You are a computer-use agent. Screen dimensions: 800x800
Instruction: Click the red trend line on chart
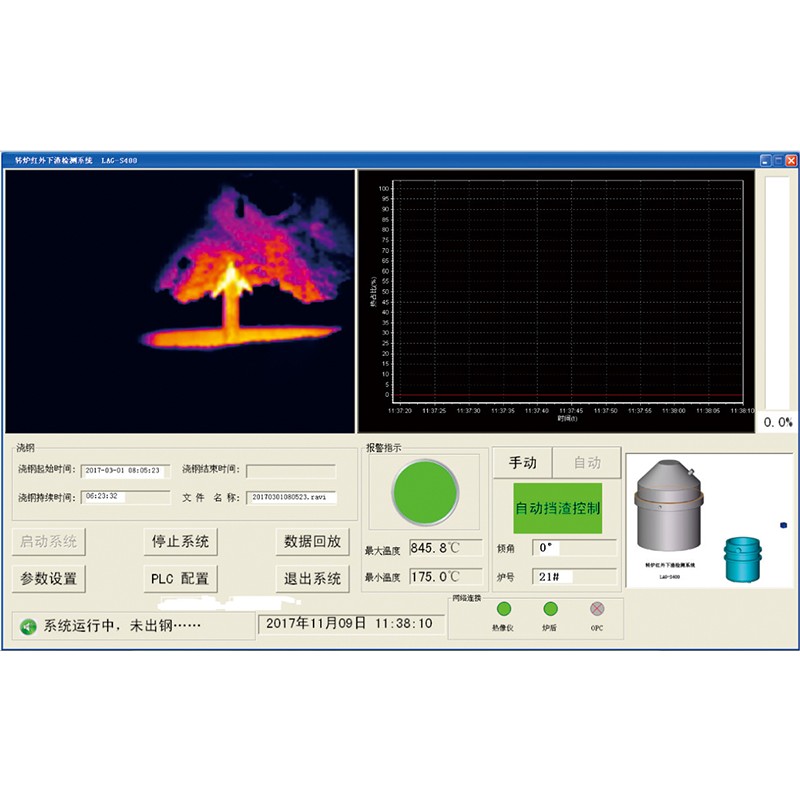[568, 395]
